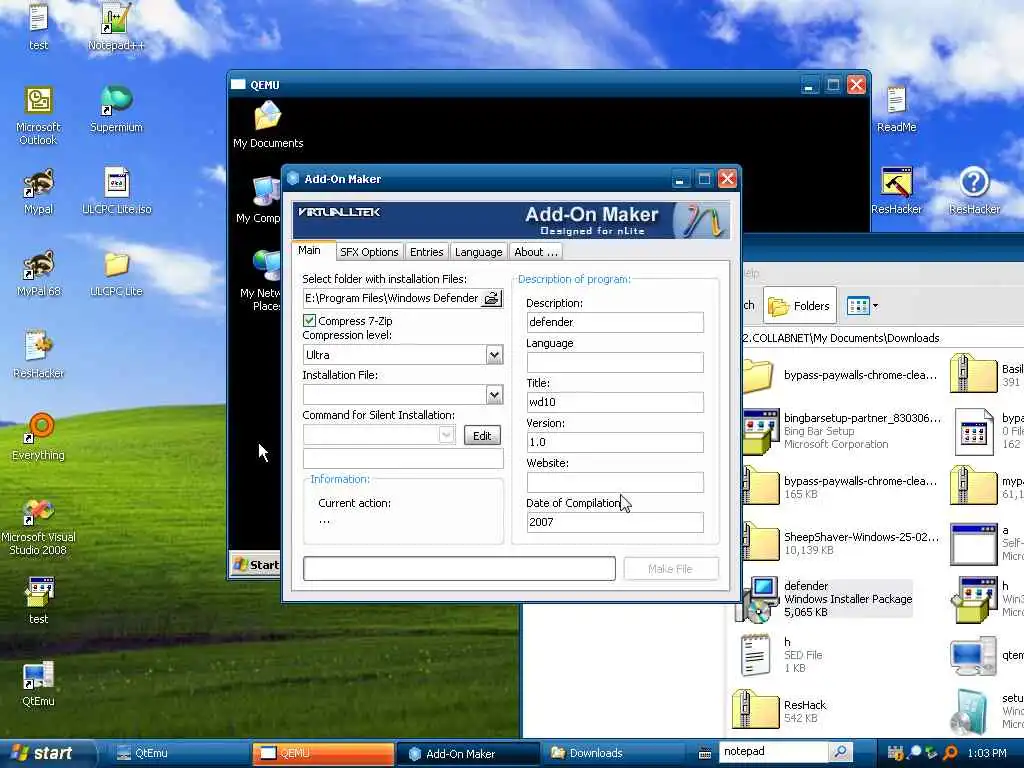Click Start button inside QEMU window
1024x768 pixels.
257,565
